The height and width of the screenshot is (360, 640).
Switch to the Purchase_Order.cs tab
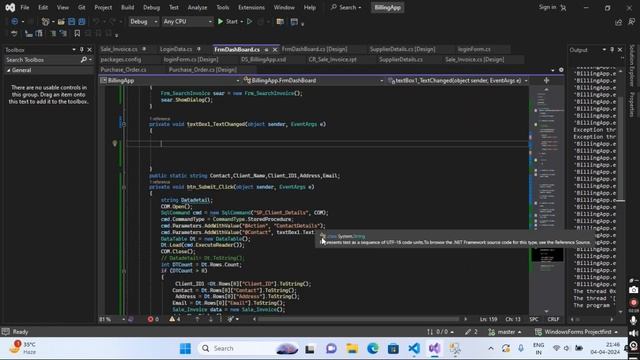[123, 69]
